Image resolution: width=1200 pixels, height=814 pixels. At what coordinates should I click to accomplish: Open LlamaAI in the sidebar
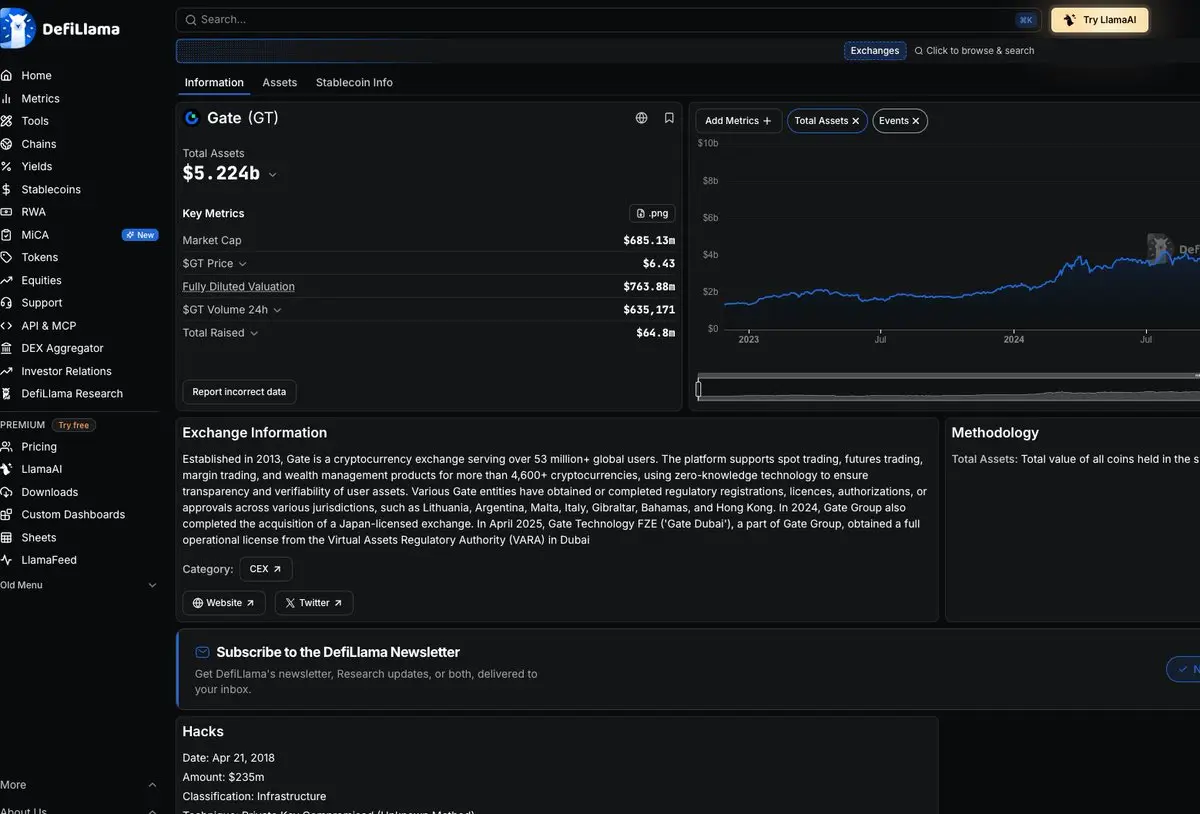[42, 469]
